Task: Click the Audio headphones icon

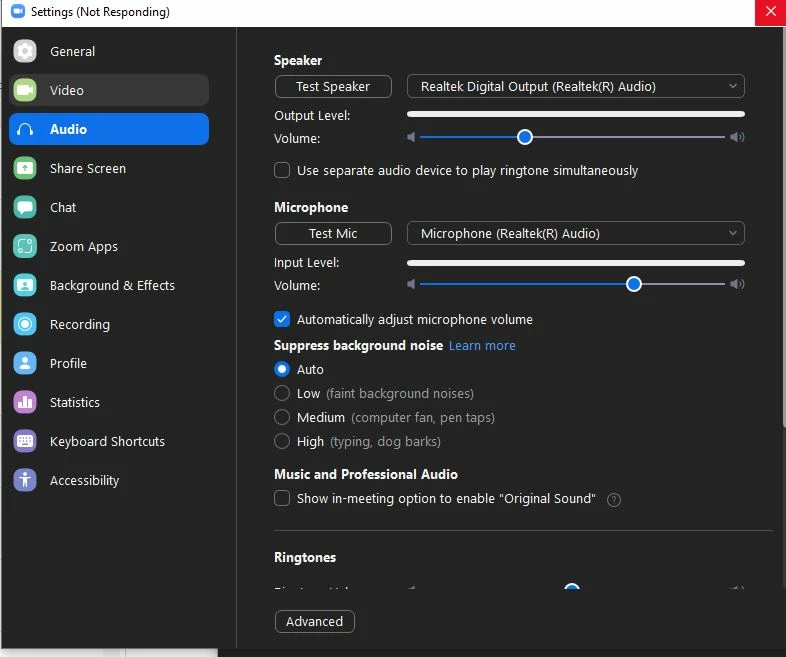Action: [25, 129]
